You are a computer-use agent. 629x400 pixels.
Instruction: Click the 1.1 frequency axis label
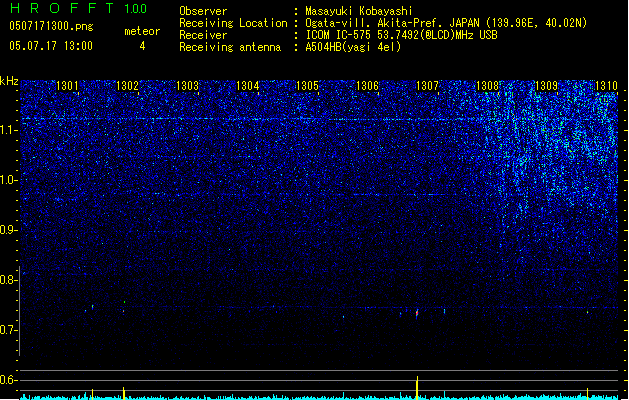coord(9,130)
